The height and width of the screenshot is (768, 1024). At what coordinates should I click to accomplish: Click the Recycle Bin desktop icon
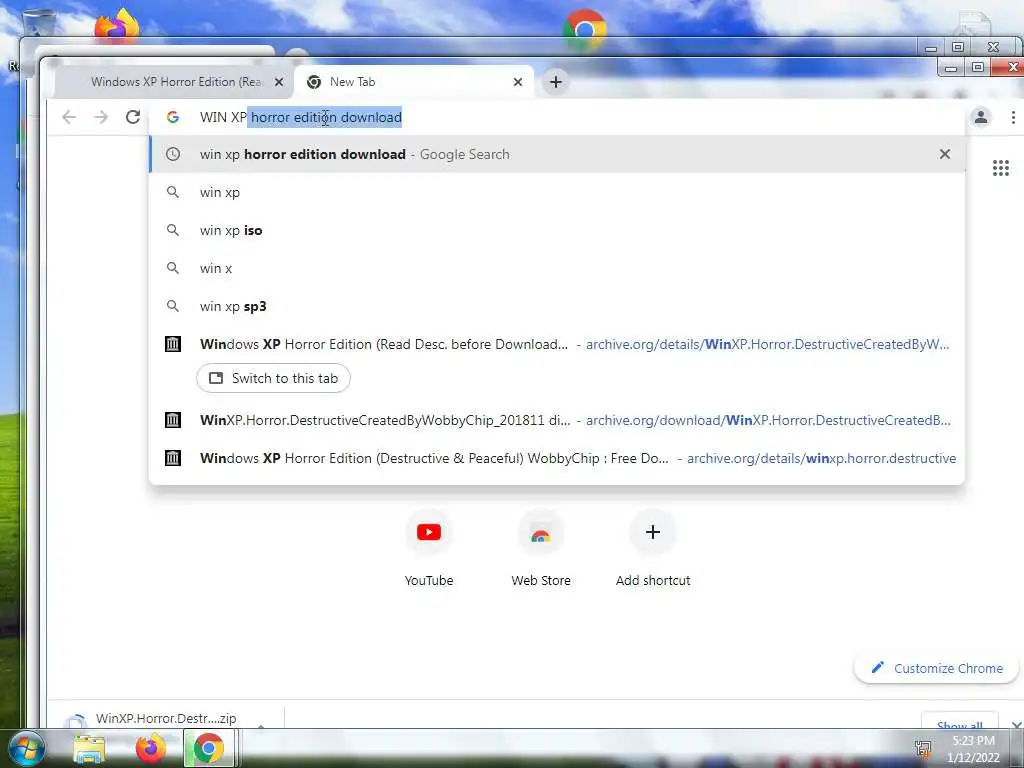click(38, 22)
